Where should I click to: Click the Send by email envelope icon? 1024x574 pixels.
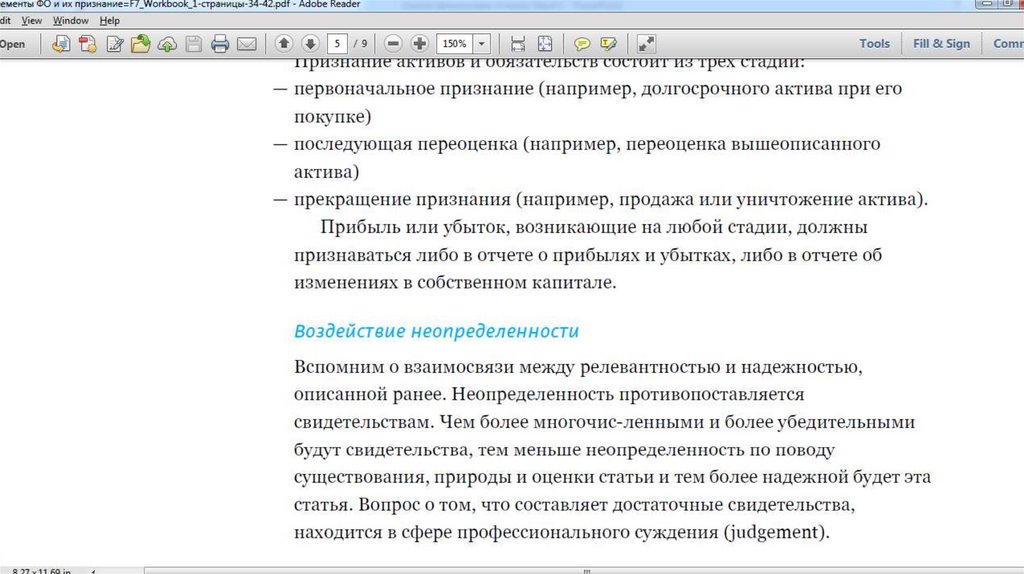[x=246, y=44]
